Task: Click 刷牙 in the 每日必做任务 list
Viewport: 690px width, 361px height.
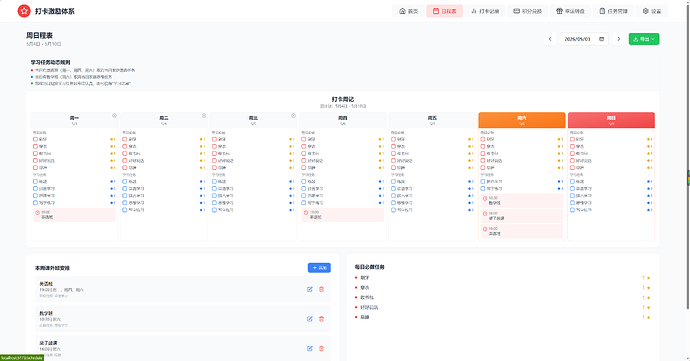Action: (x=365, y=278)
